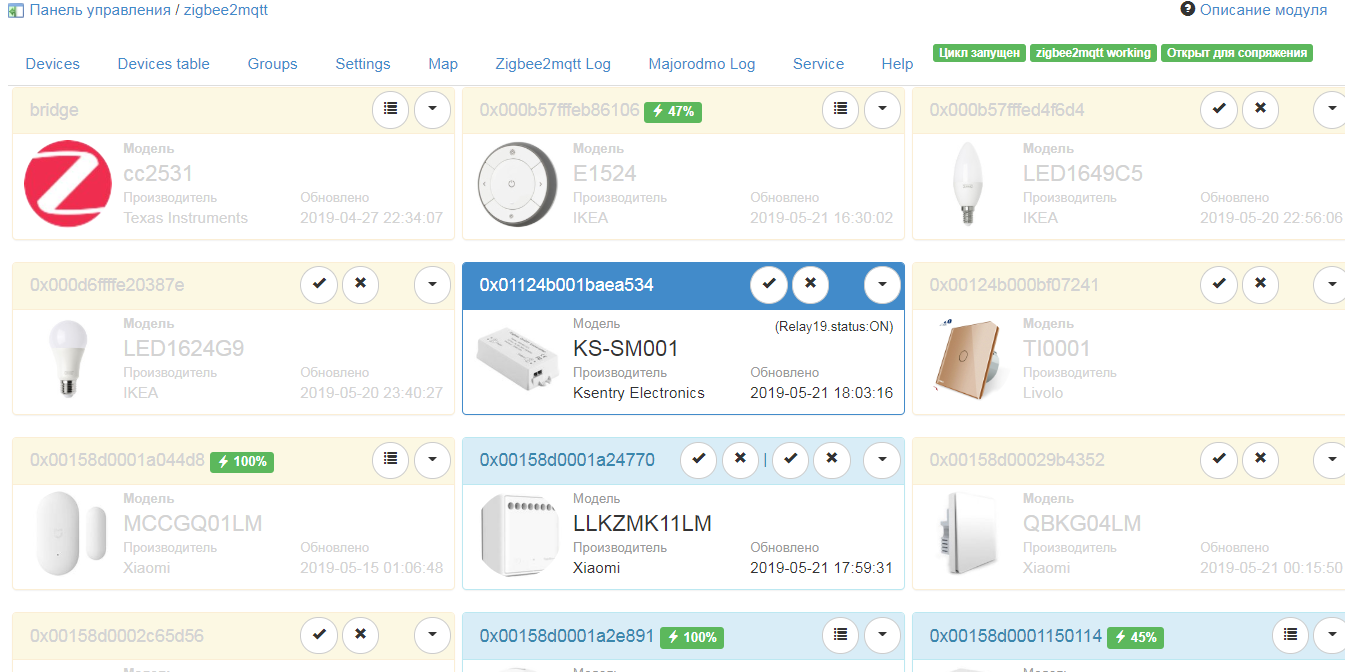Expand dropdown on 0x00158d0001a044d8 card

(x=432, y=459)
